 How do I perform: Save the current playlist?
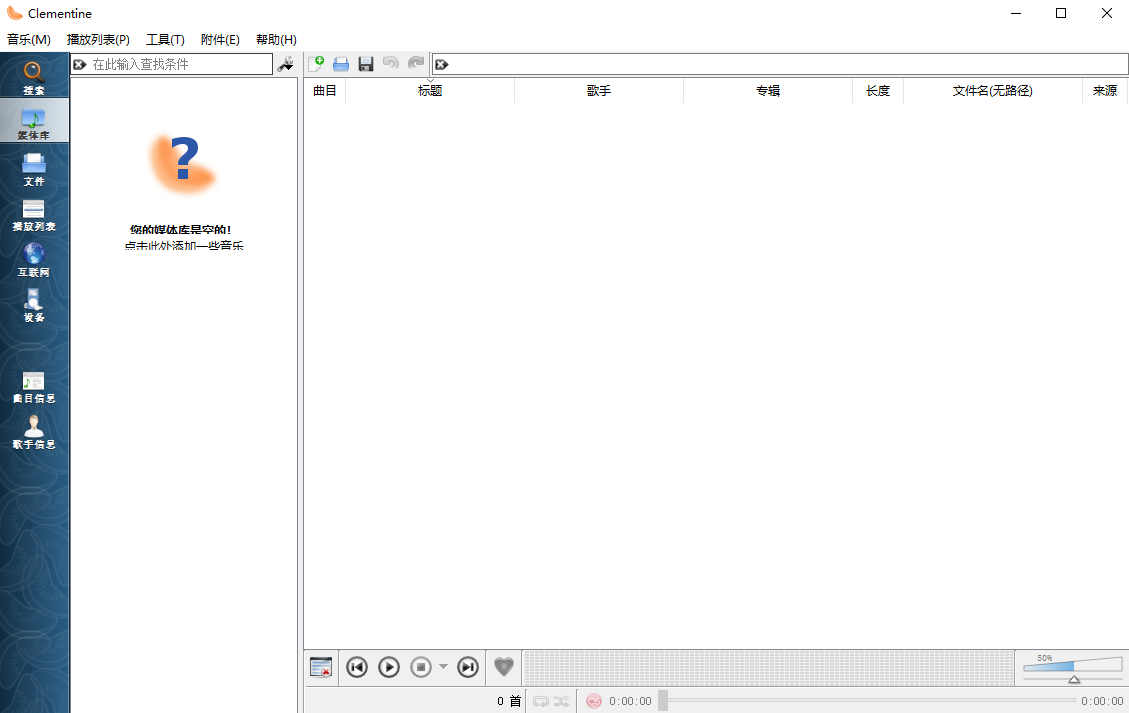click(x=365, y=63)
